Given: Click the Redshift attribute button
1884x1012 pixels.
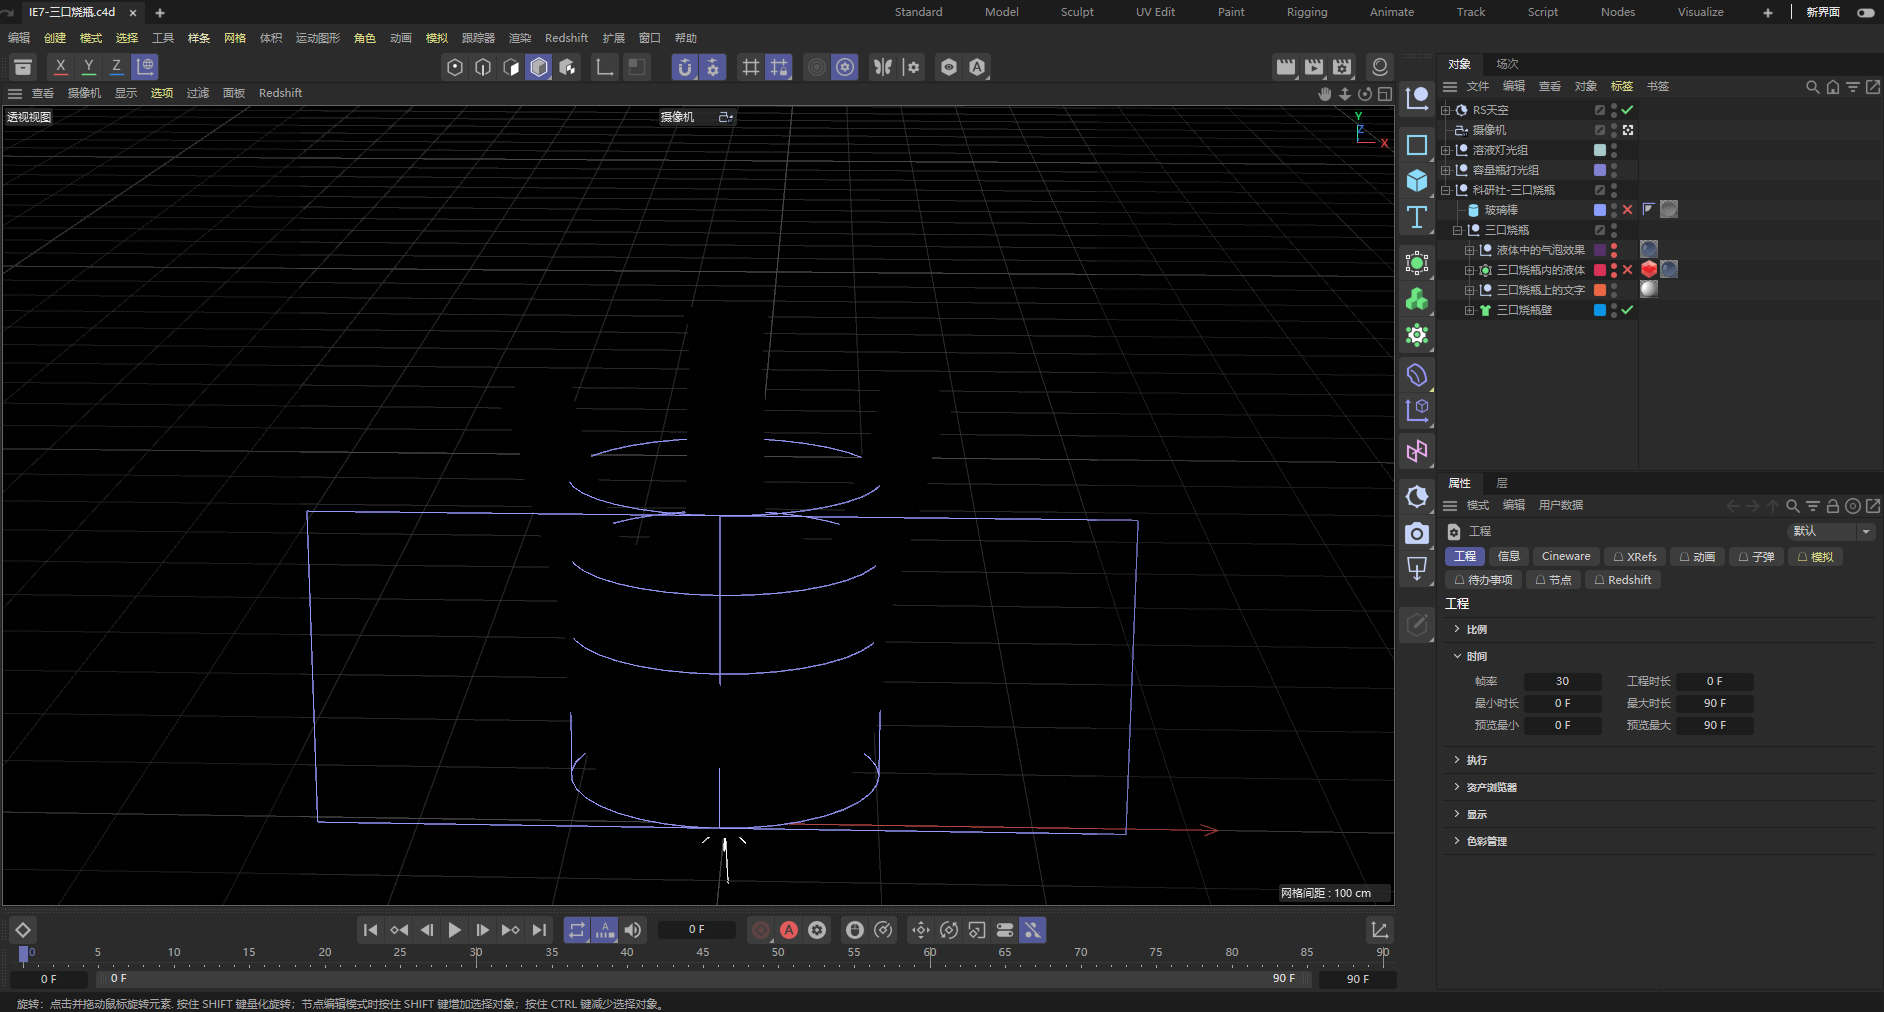Looking at the screenshot, I should (1623, 580).
